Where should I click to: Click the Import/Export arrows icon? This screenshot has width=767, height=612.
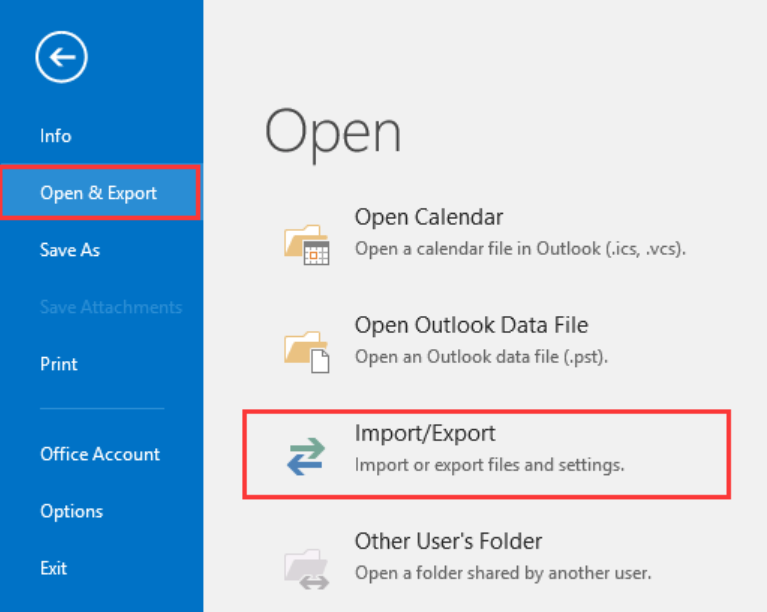(x=306, y=457)
